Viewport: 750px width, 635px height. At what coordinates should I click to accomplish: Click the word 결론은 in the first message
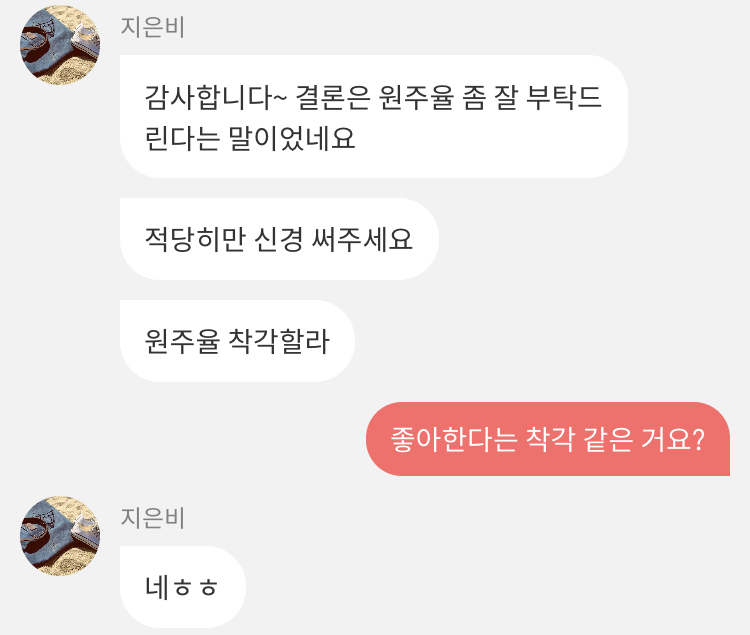coord(333,97)
